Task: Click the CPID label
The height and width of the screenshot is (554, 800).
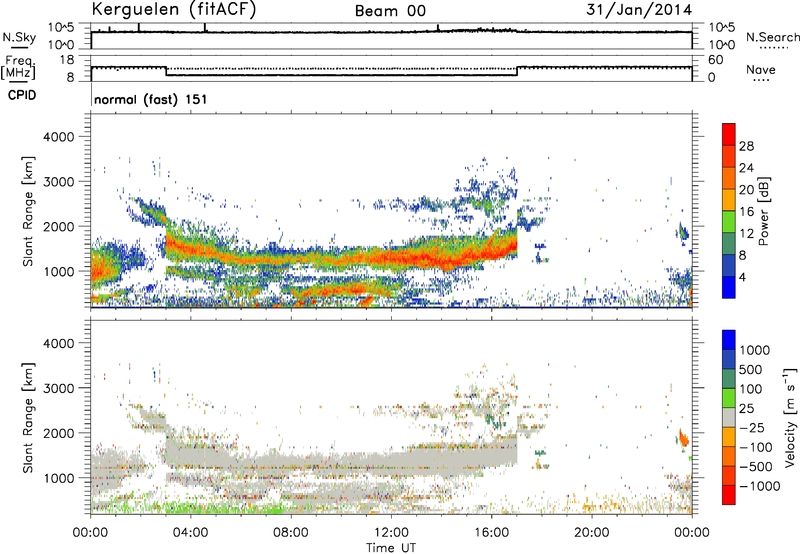Action: click(22, 95)
